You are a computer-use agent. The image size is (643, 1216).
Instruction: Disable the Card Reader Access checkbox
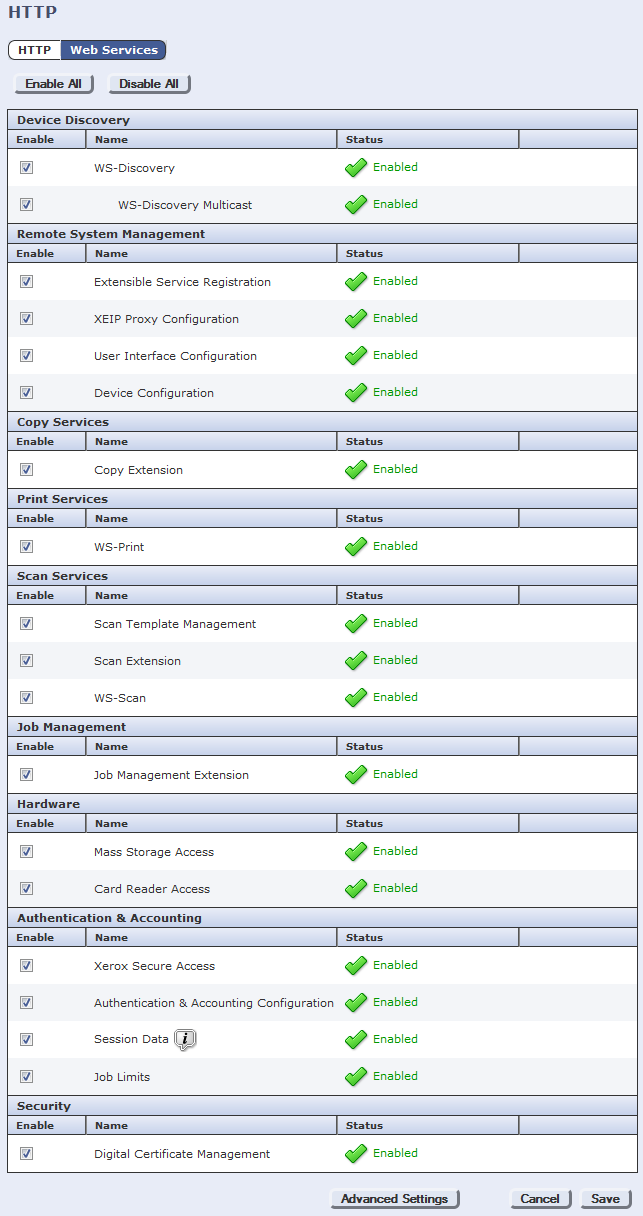27,889
